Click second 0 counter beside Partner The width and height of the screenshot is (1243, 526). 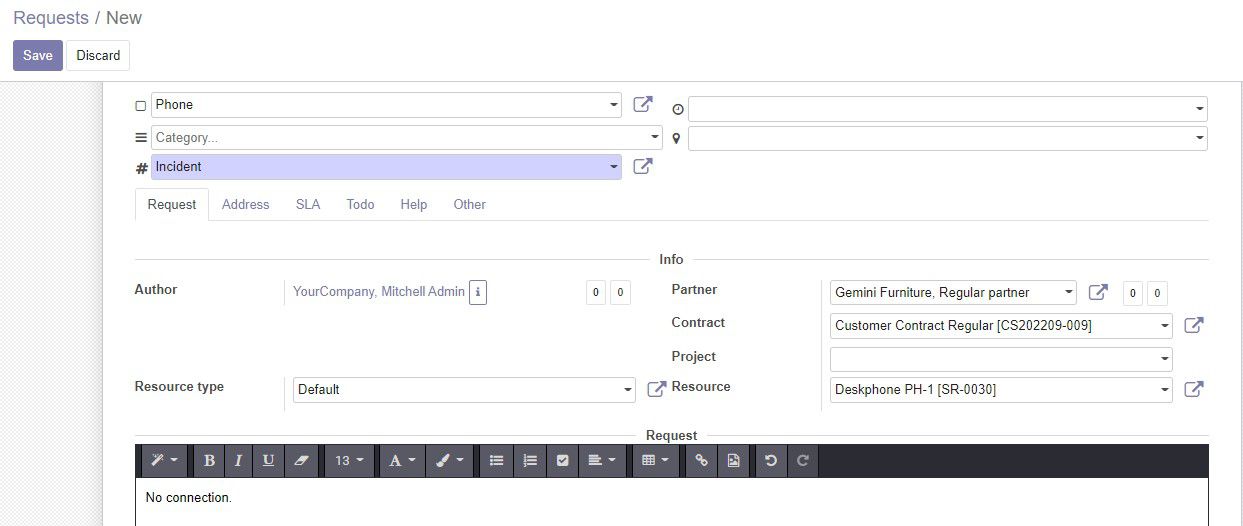pyautogui.click(x=1157, y=293)
